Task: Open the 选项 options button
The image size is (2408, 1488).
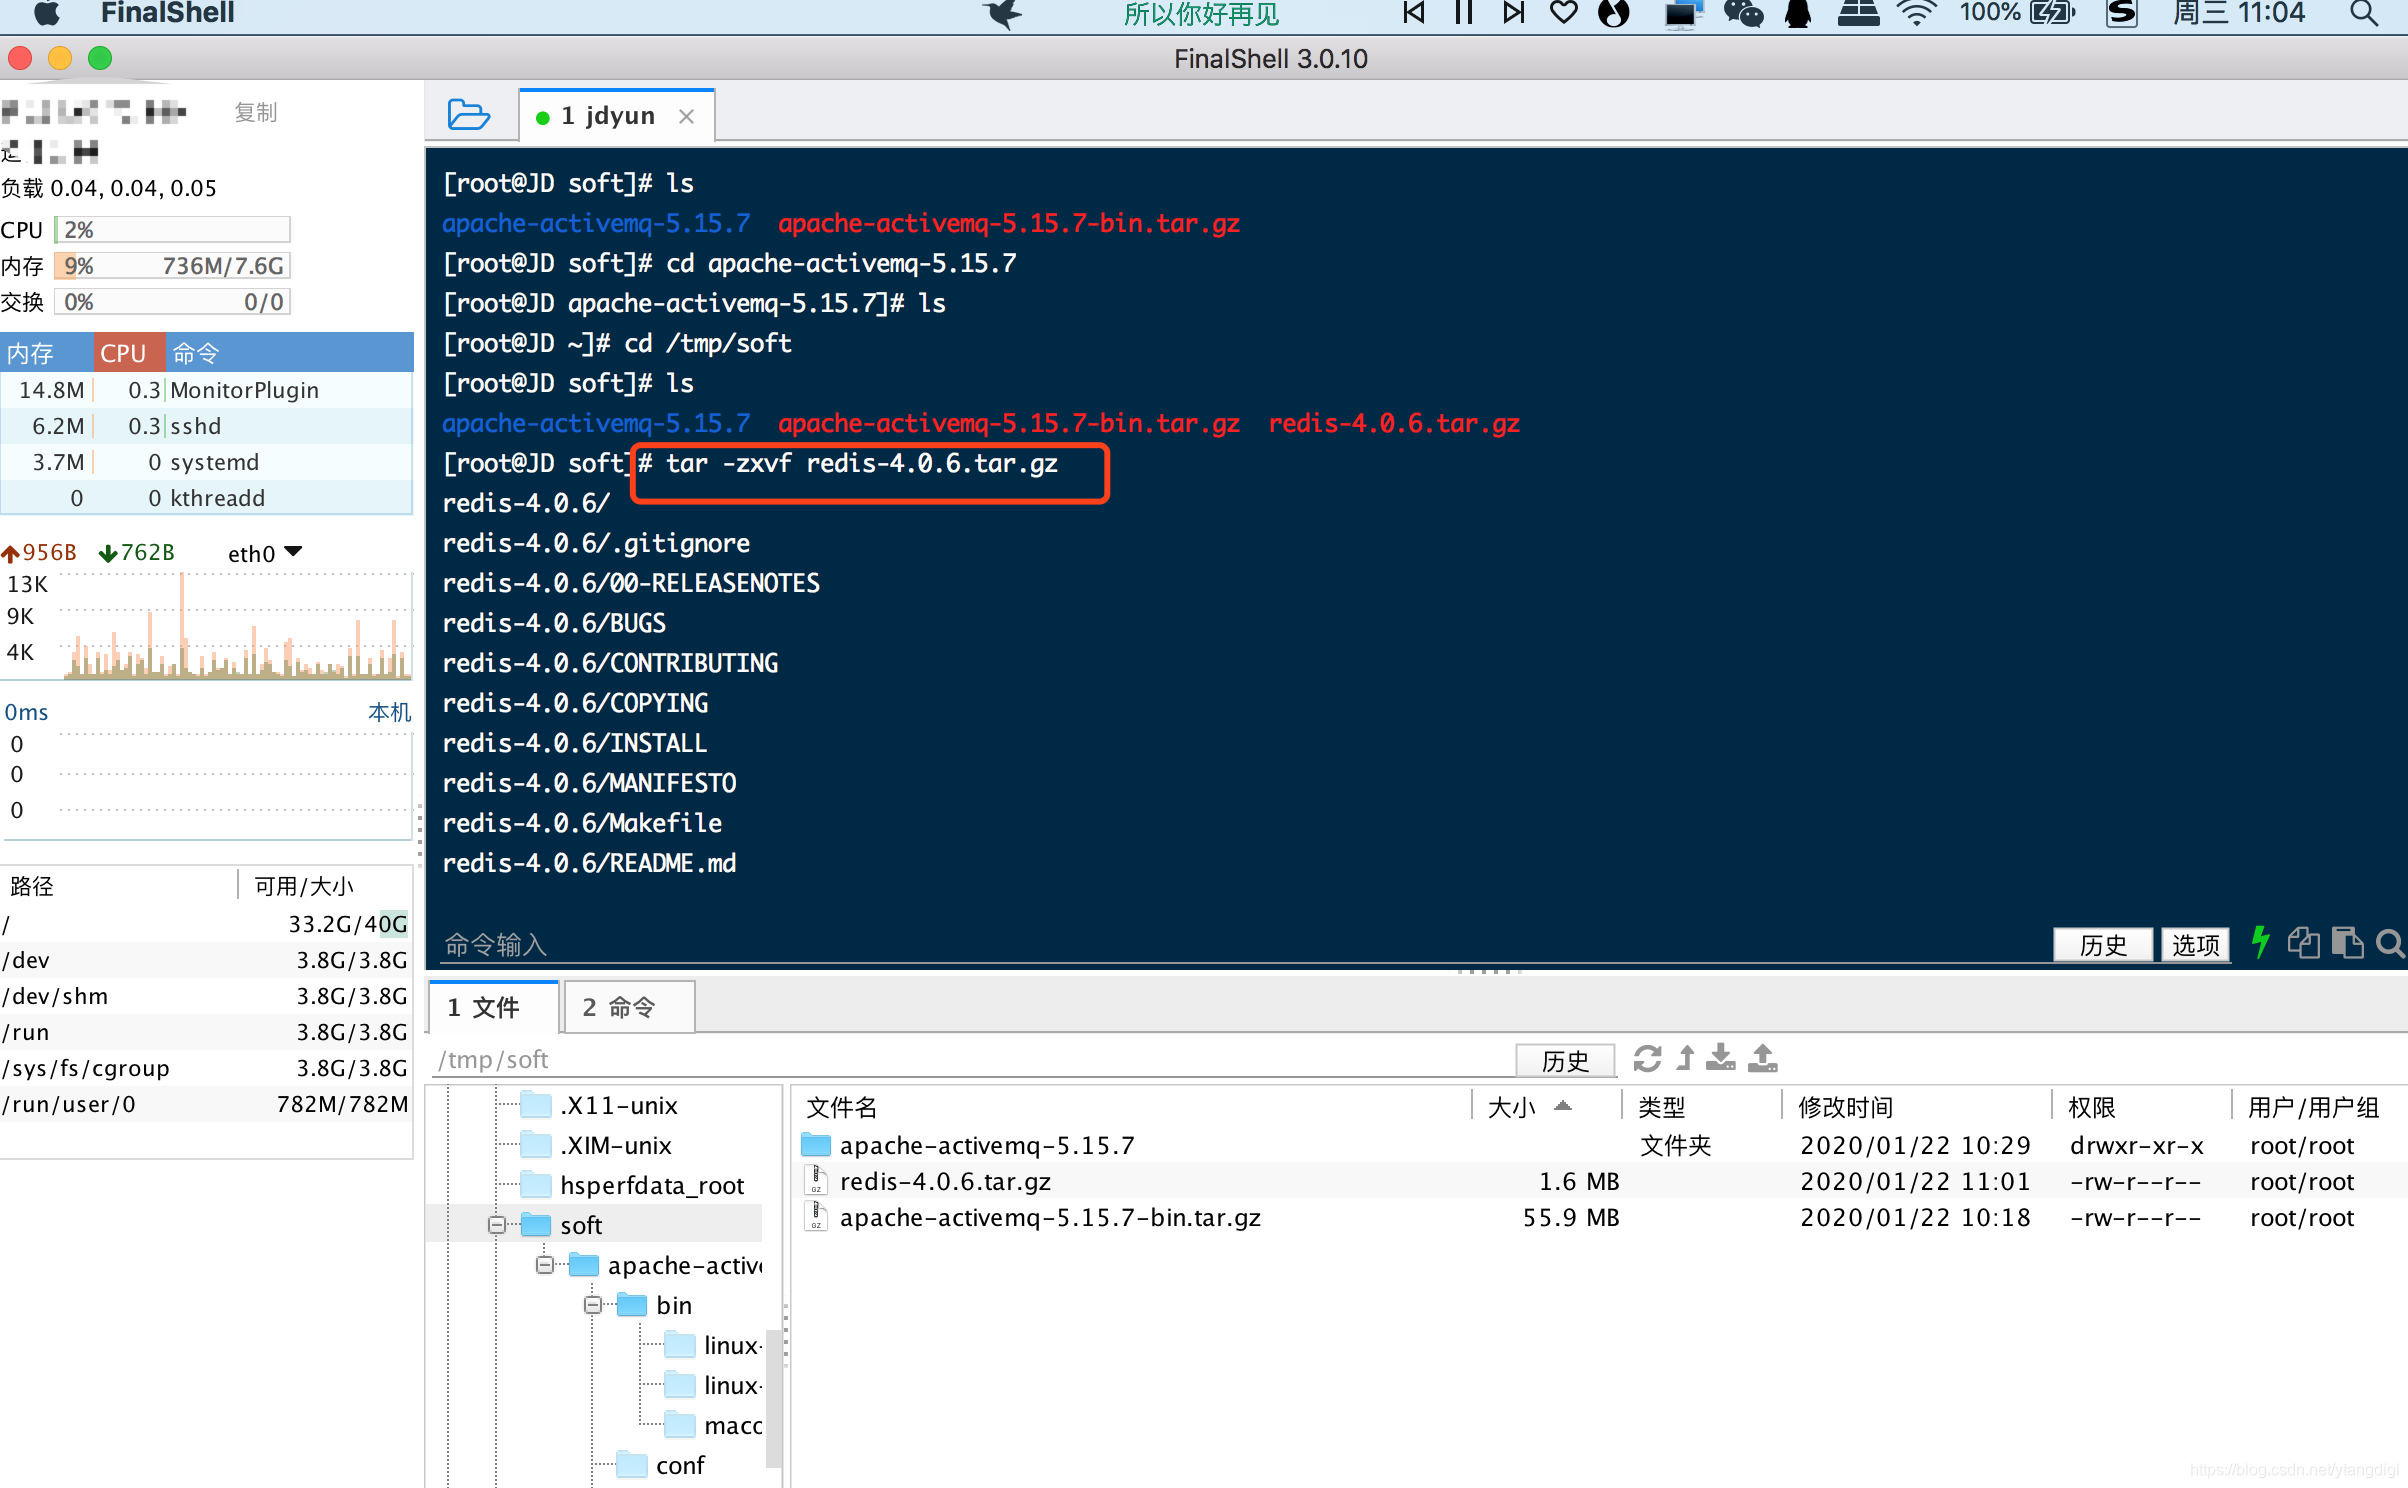Action: click(2195, 944)
